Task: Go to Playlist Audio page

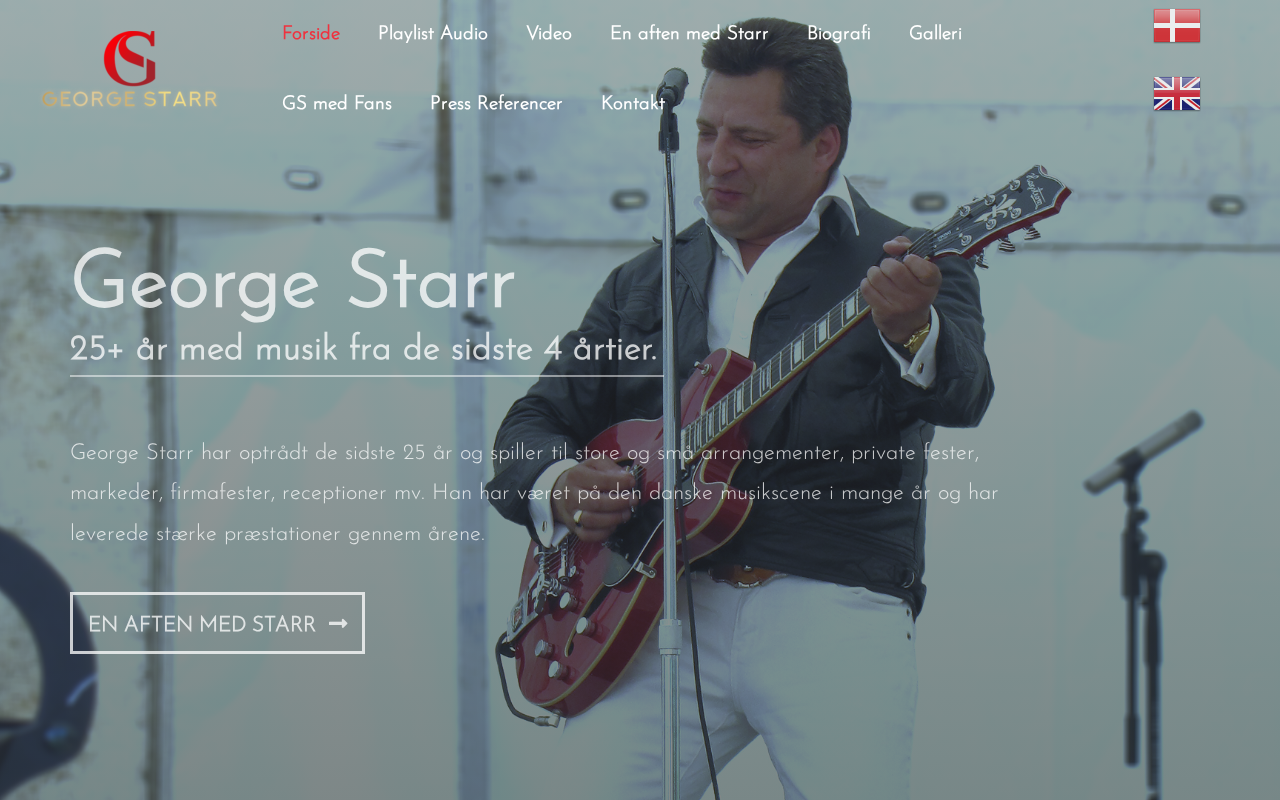Action: click(433, 34)
